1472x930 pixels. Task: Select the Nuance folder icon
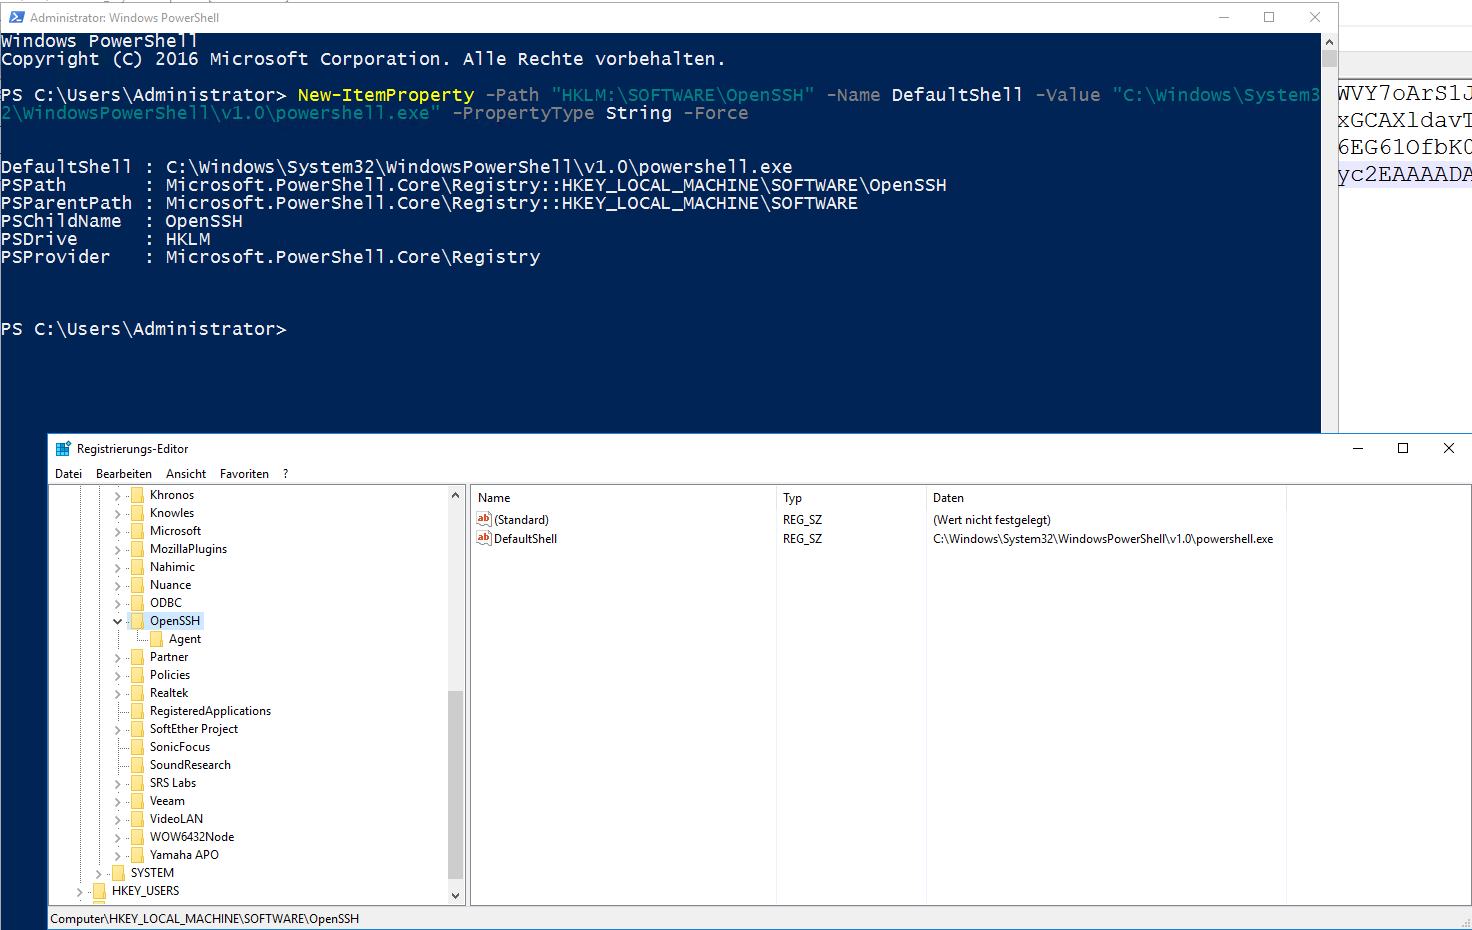[x=138, y=585]
